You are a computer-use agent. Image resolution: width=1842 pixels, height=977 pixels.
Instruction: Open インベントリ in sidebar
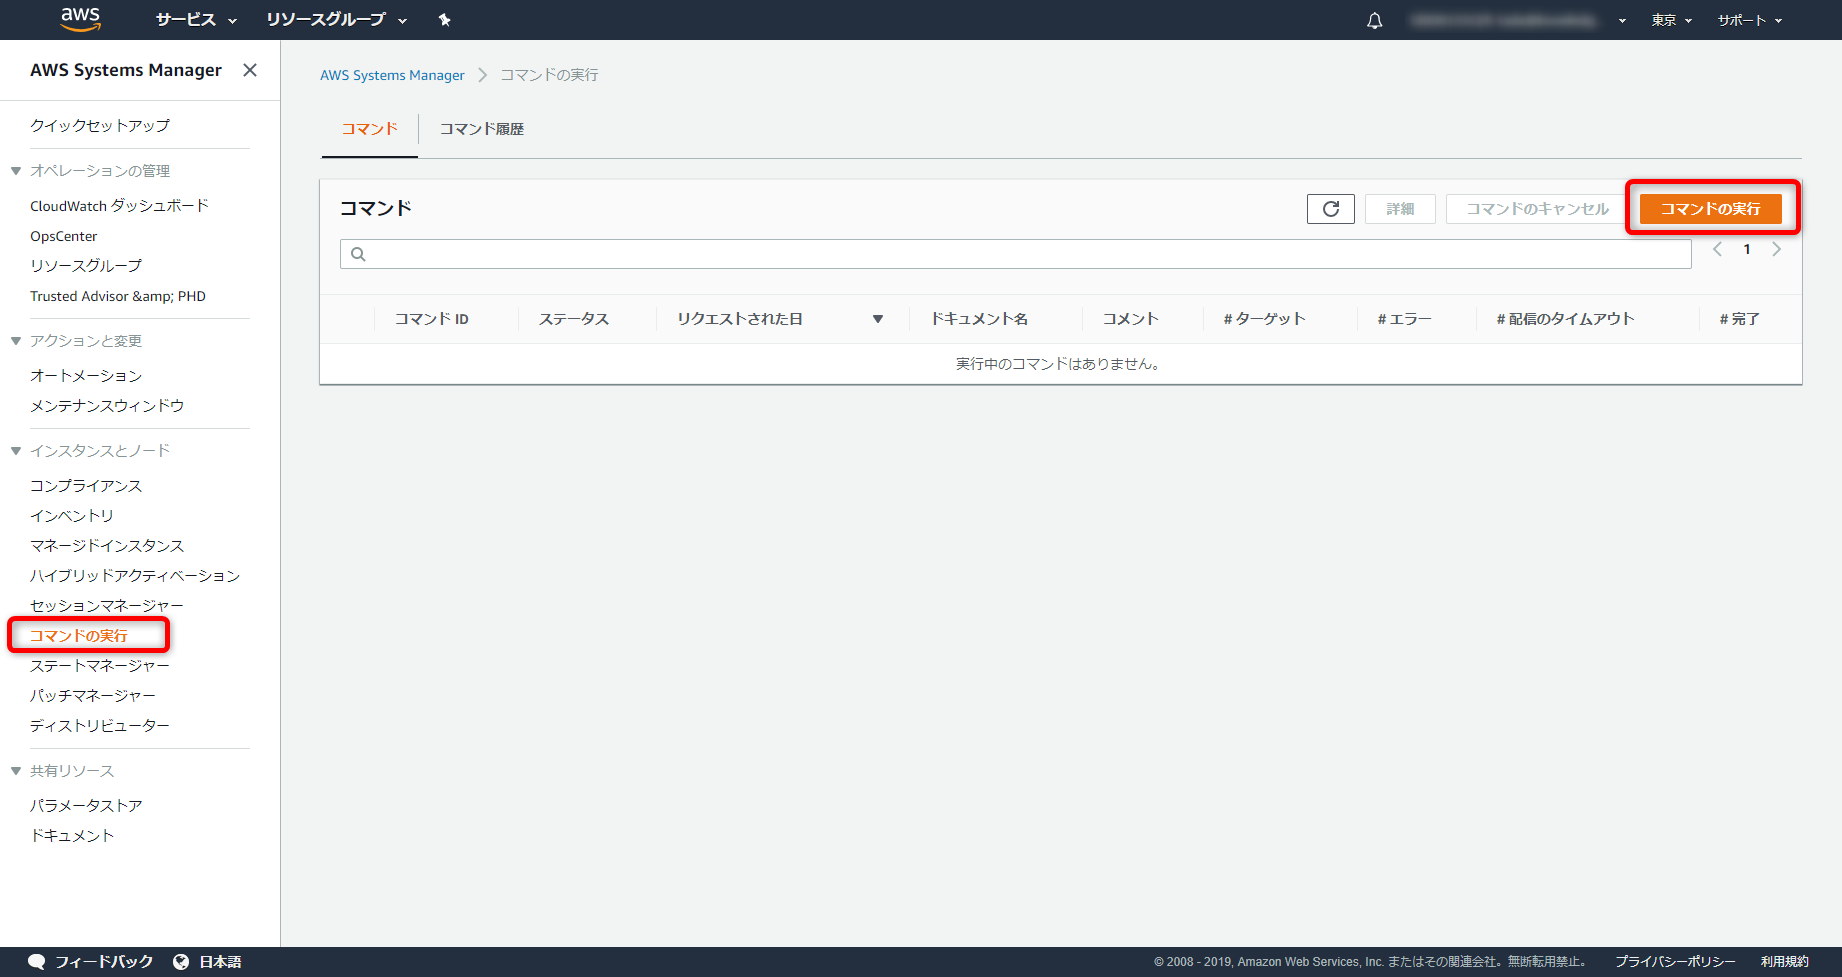tap(72, 516)
